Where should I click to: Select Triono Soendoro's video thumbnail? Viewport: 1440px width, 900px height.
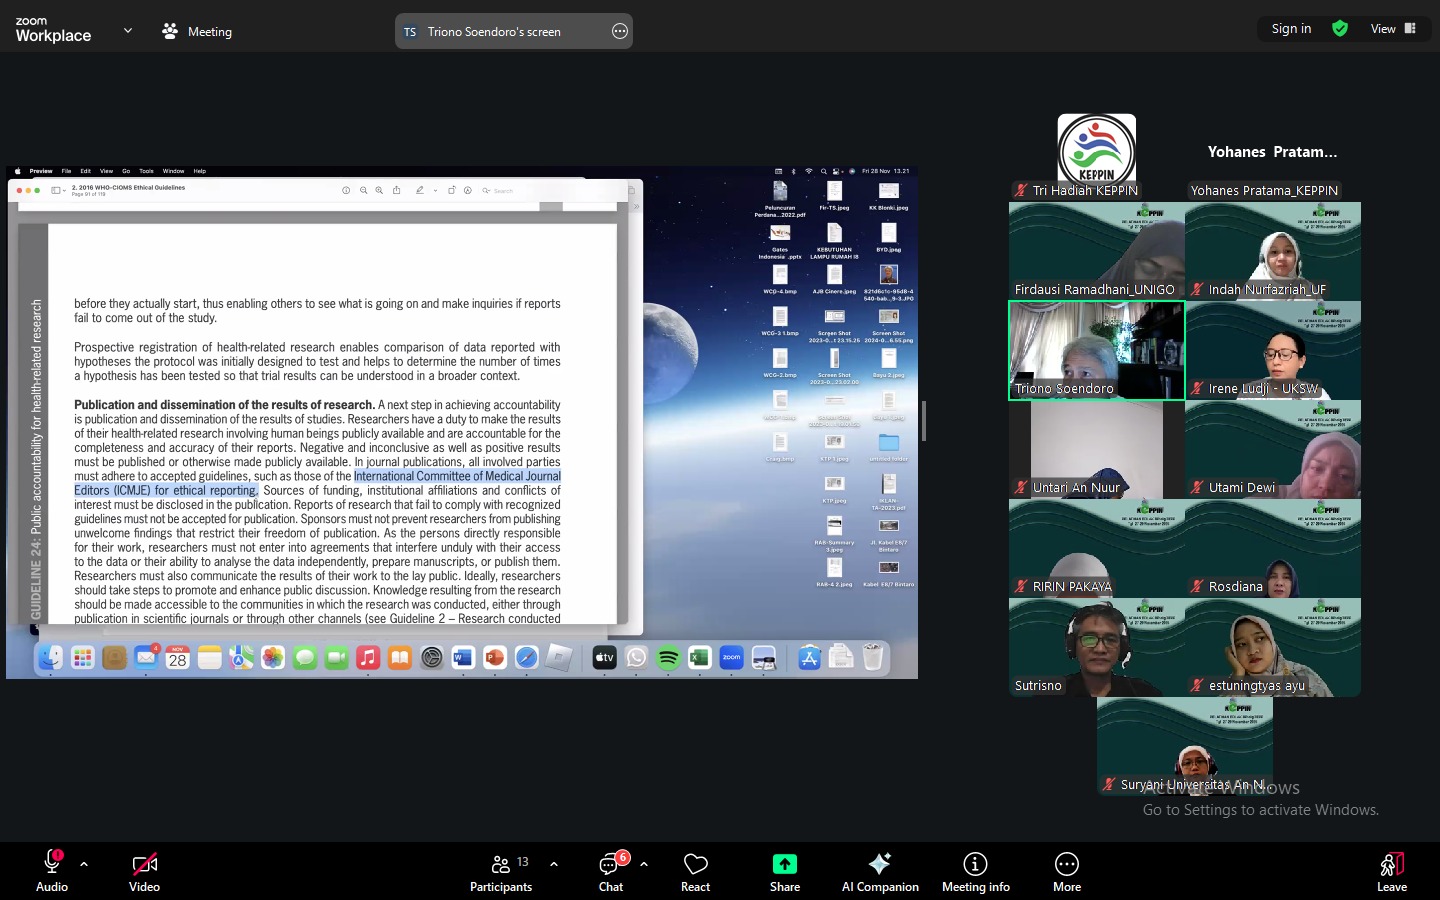tap(1096, 350)
